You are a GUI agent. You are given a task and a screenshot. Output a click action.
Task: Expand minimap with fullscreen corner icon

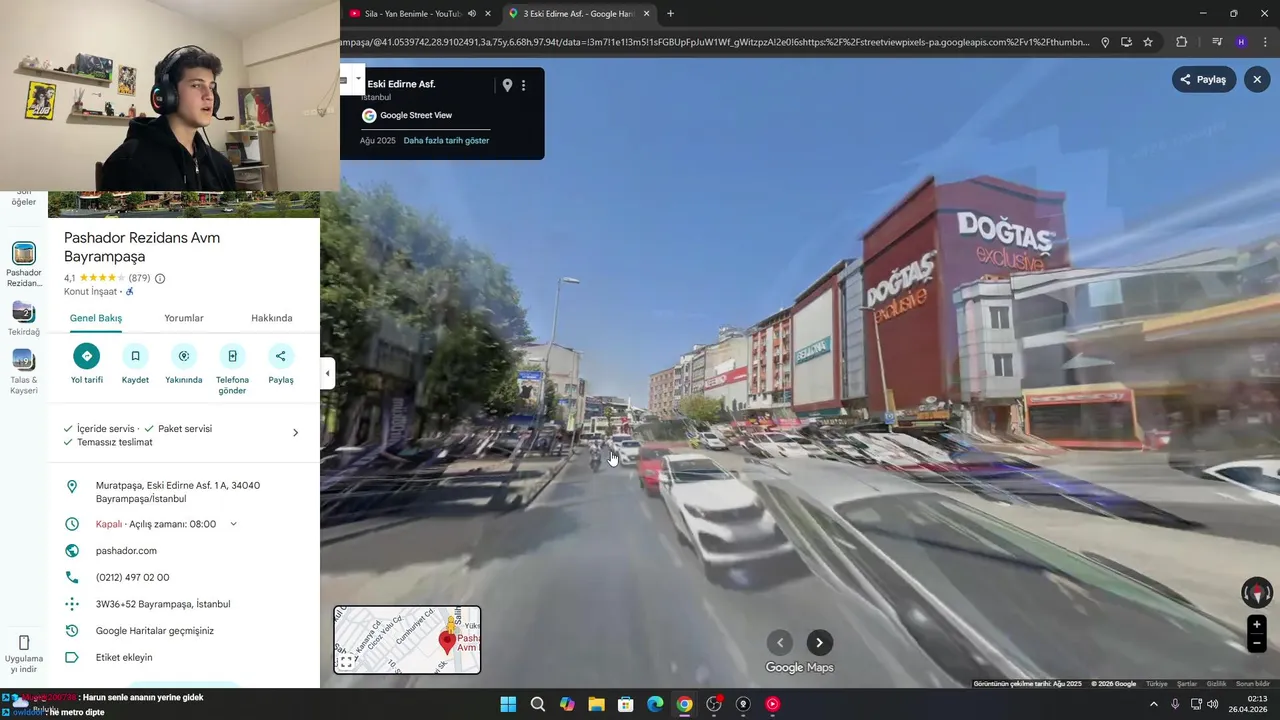click(x=346, y=662)
